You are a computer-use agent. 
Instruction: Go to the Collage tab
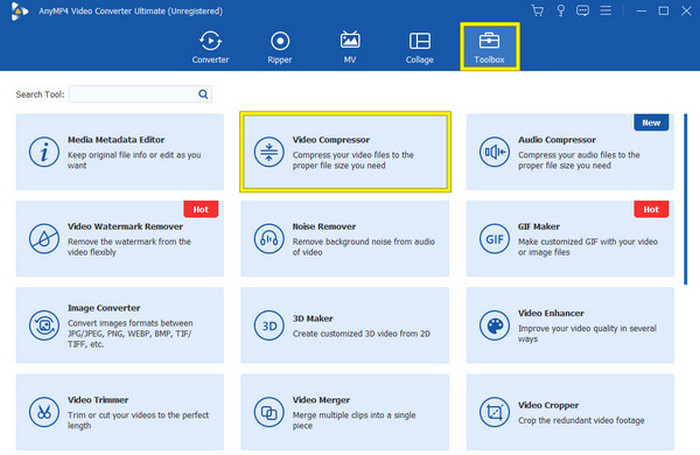420,47
